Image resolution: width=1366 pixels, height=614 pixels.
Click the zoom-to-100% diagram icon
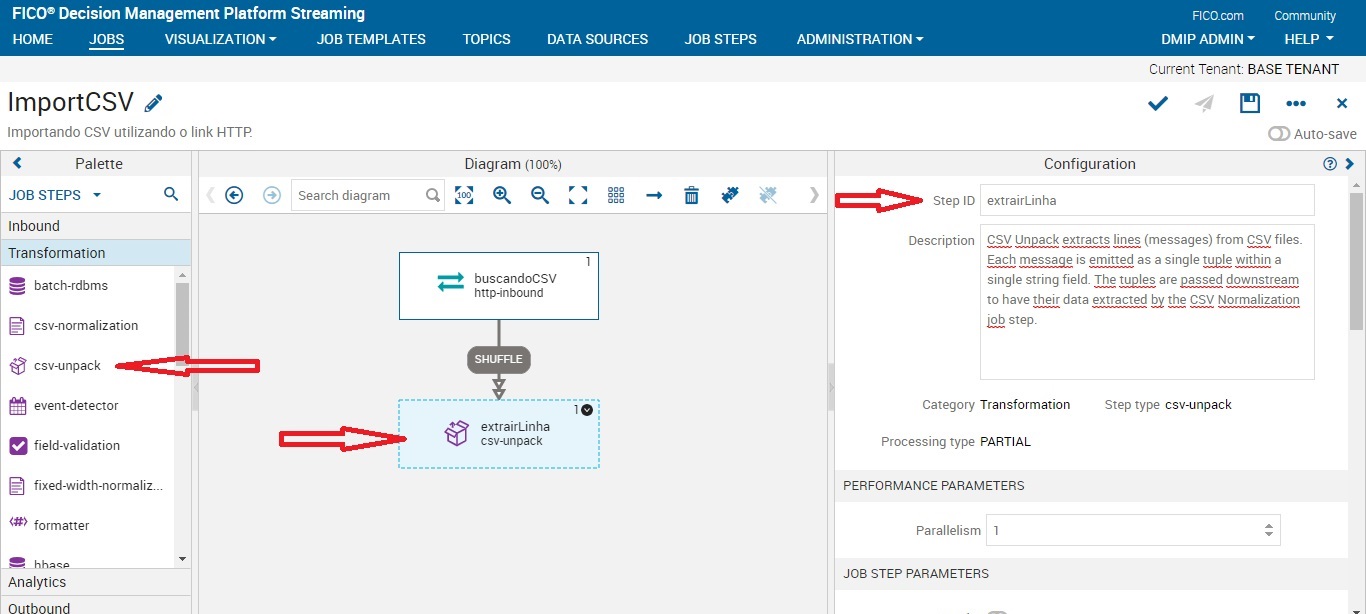pyautogui.click(x=464, y=195)
